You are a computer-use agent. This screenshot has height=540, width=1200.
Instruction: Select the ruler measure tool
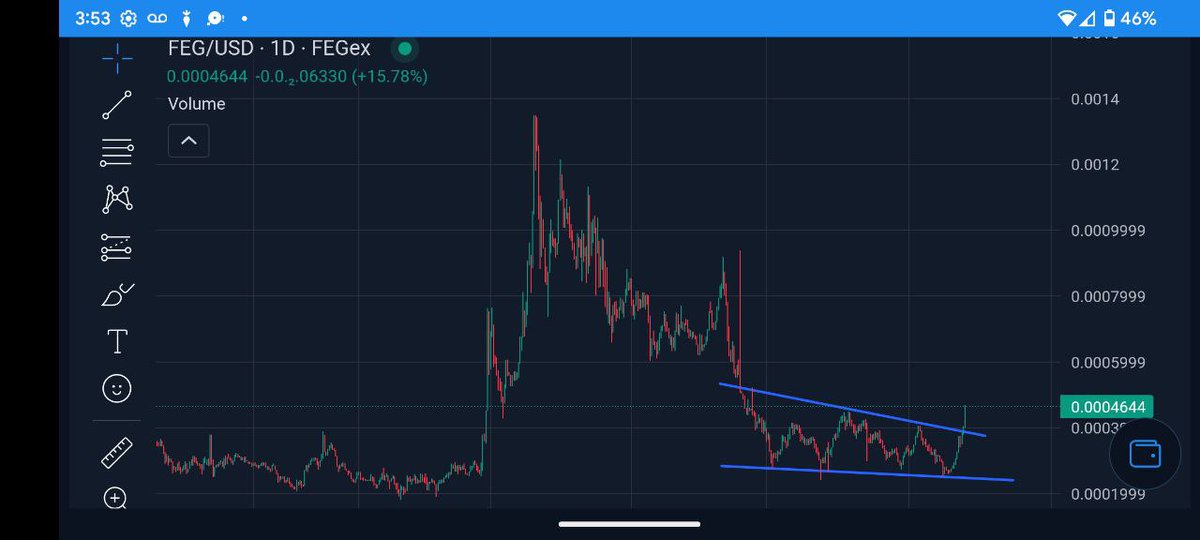pyautogui.click(x=117, y=452)
